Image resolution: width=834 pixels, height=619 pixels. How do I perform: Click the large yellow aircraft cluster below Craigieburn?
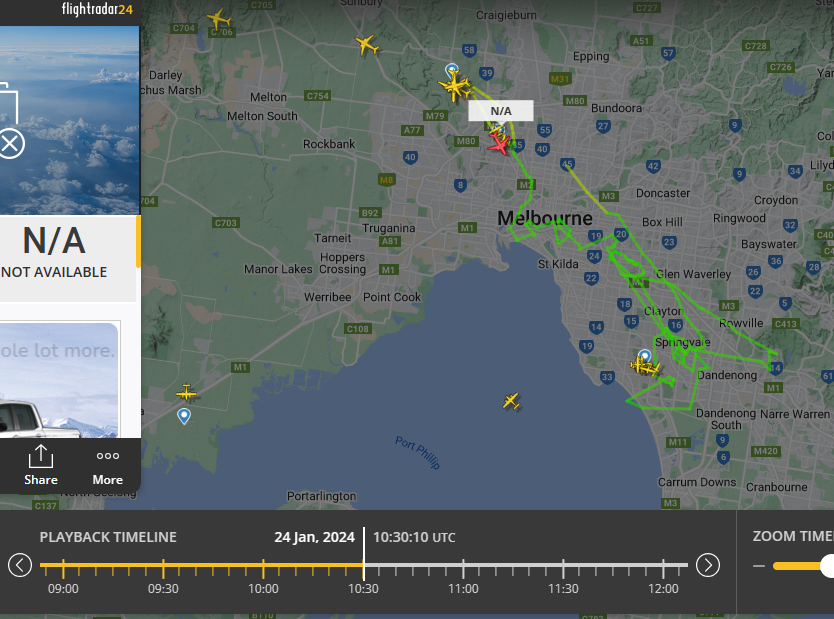pyautogui.click(x=455, y=87)
